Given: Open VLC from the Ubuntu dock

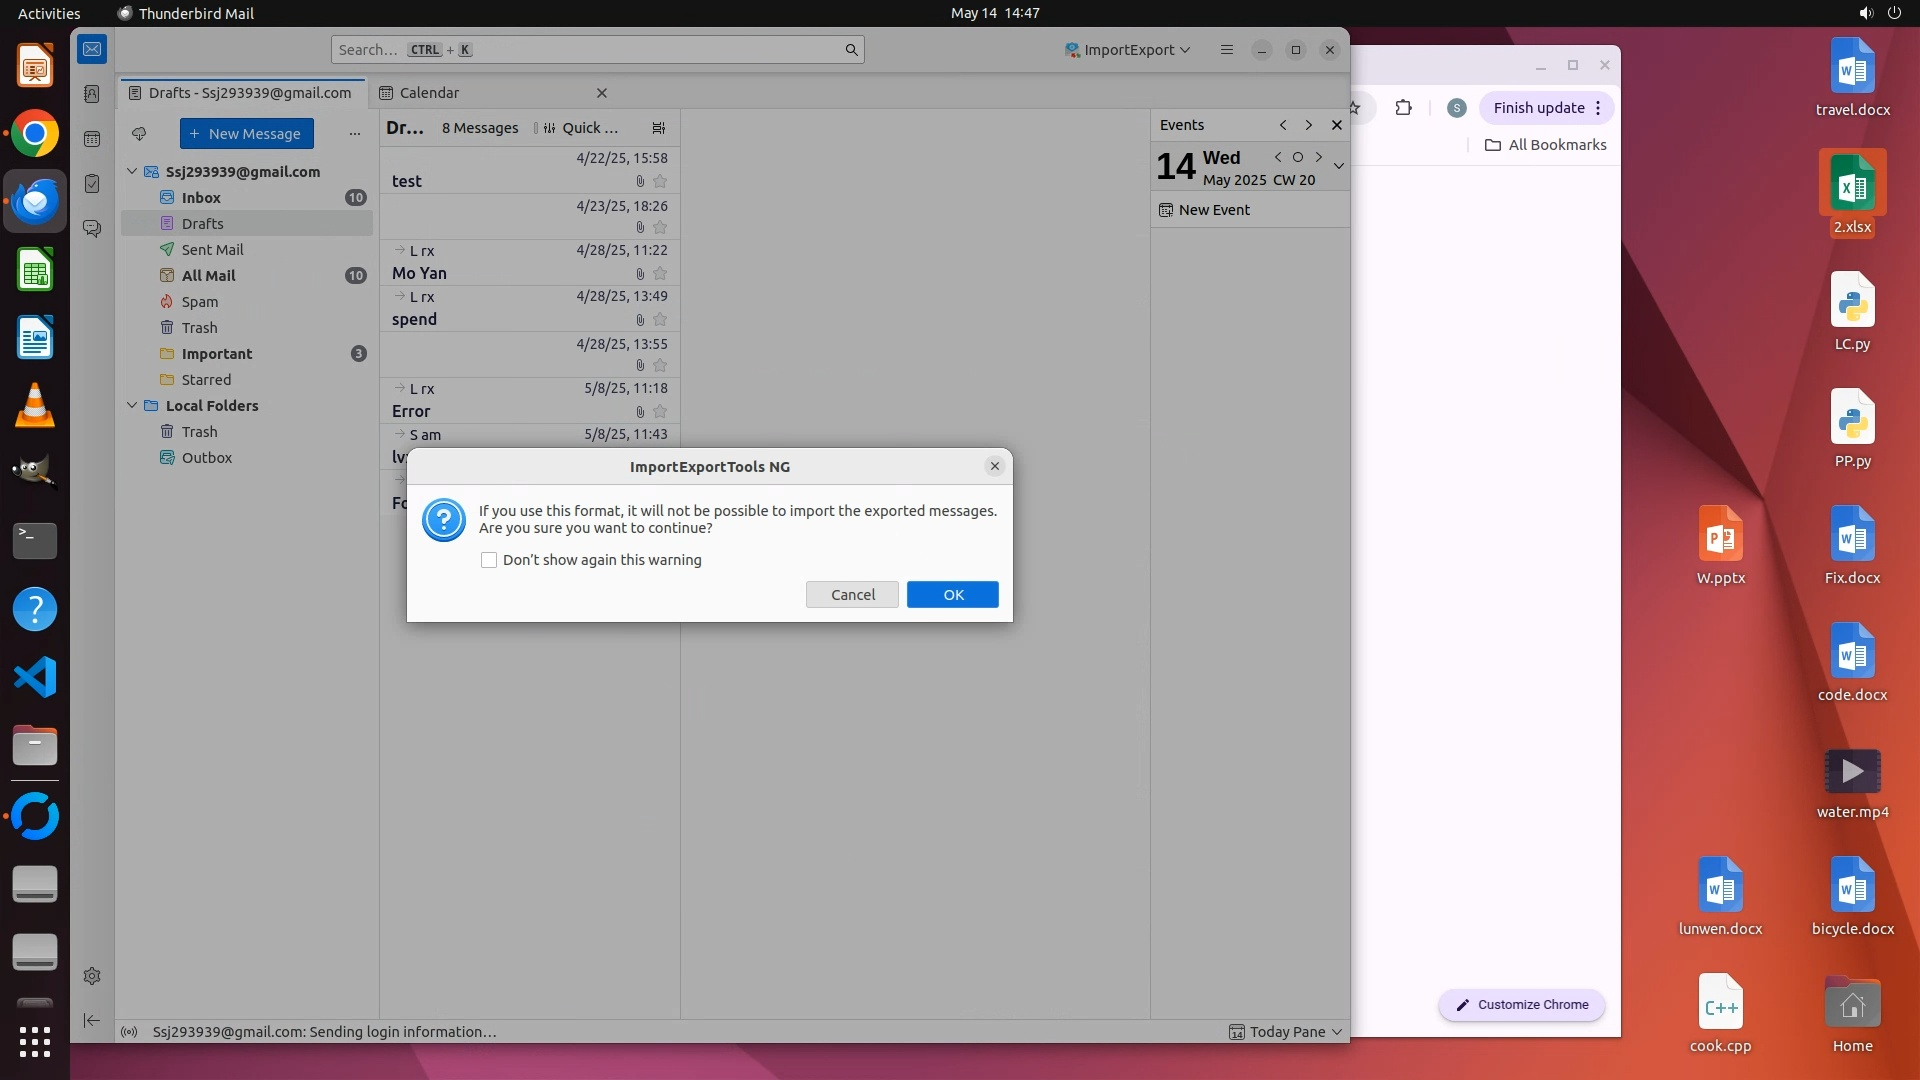Looking at the screenshot, I should click(35, 406).
